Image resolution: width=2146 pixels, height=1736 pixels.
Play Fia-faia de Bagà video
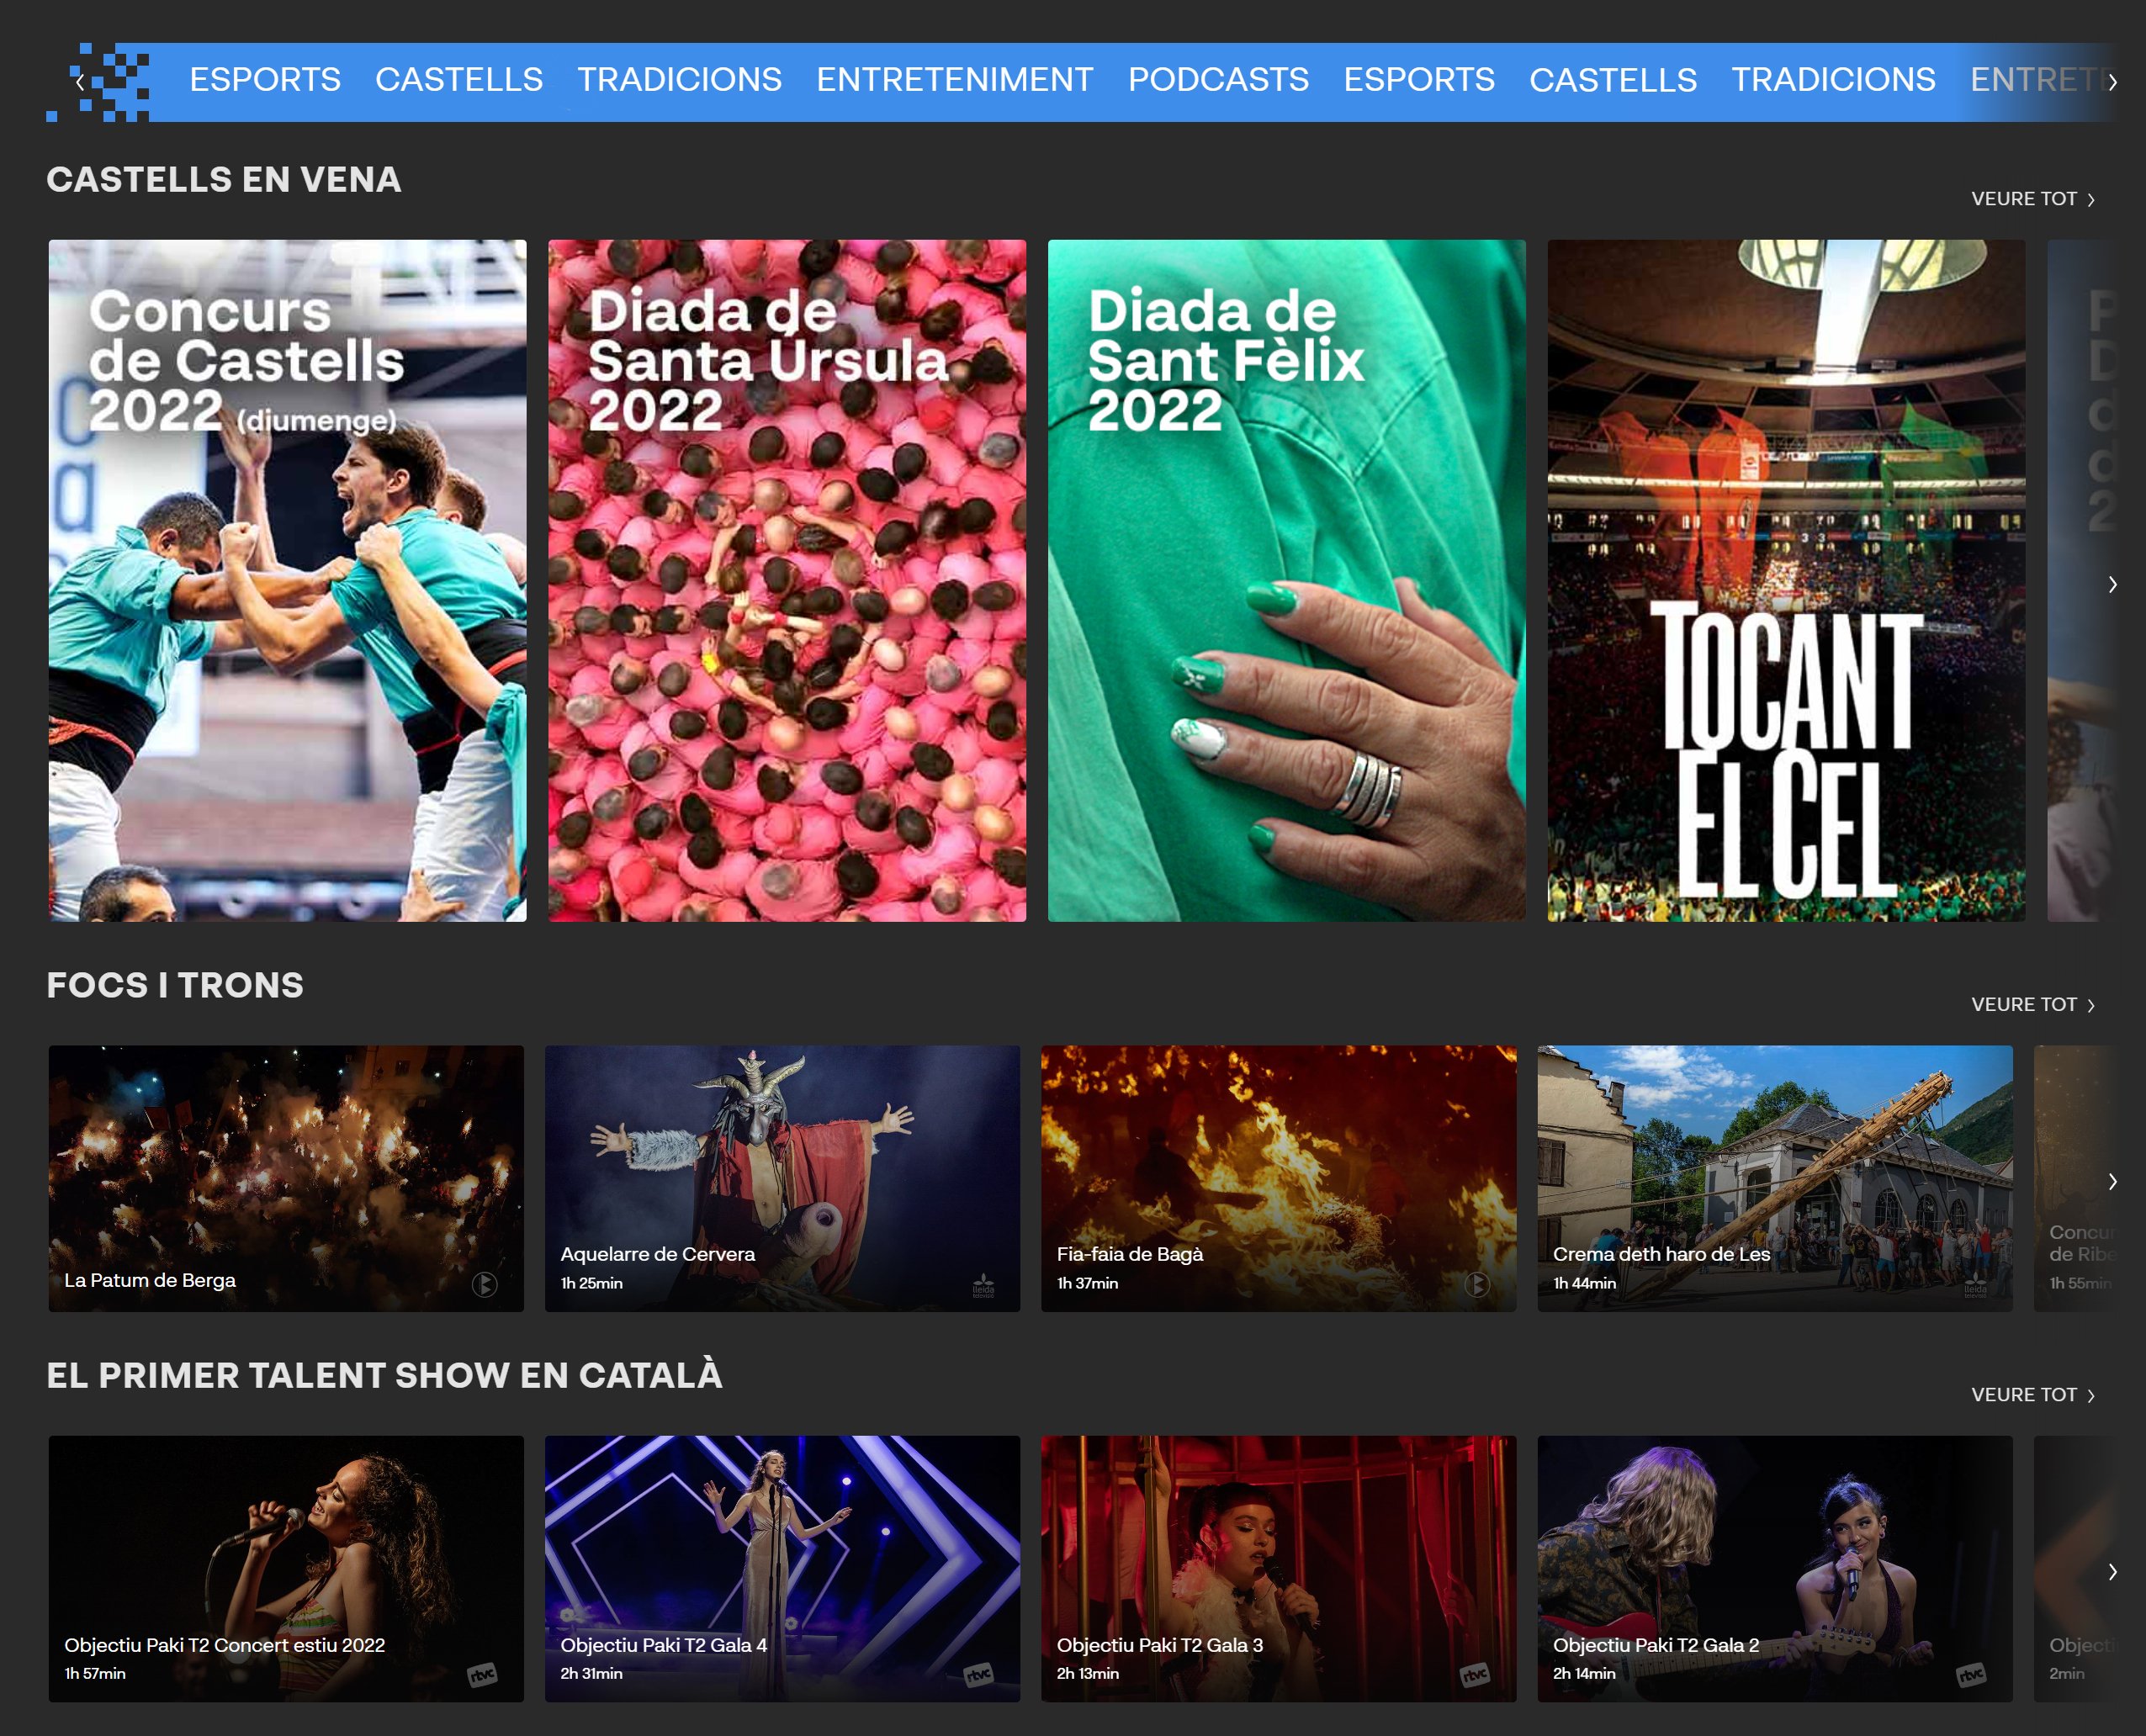pos(1278,1178)
